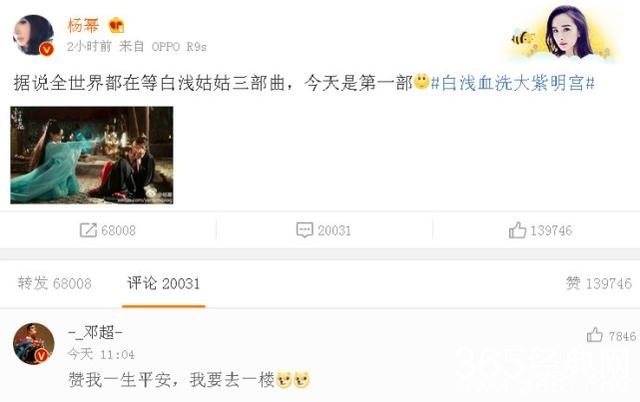Enlarge the posted drama scene image
The image size is (640, 402).
[92, 155]
